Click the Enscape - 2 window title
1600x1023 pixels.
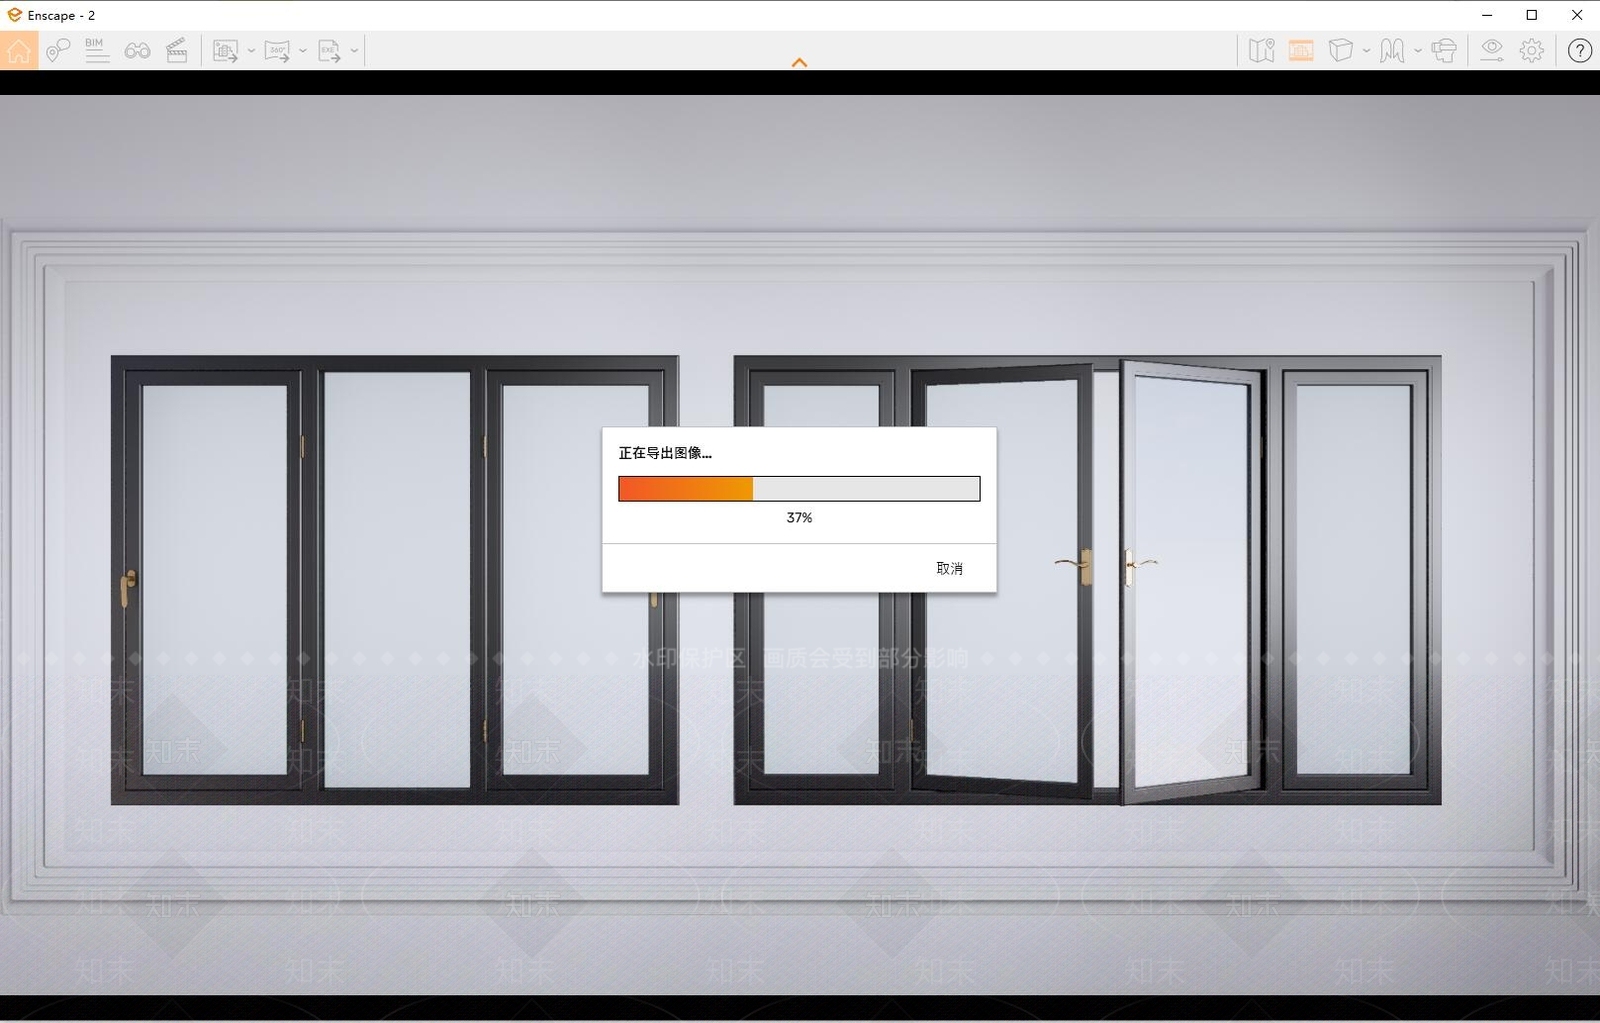click(x=61, y=15)
